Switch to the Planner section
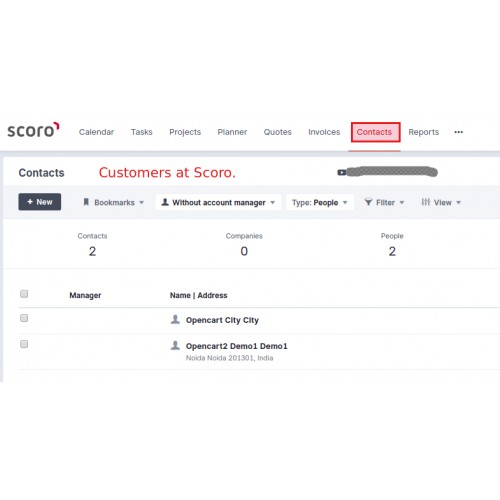Viewport: 500px width, 500px height. [232, 132]
